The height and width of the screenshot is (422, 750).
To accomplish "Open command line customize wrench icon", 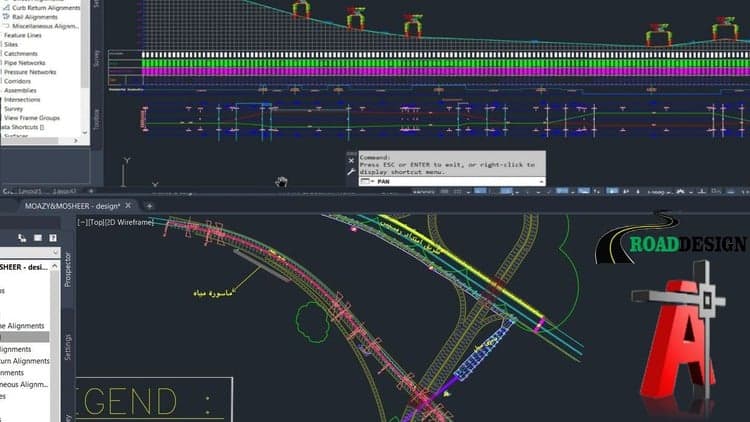I will coord(351,172).
